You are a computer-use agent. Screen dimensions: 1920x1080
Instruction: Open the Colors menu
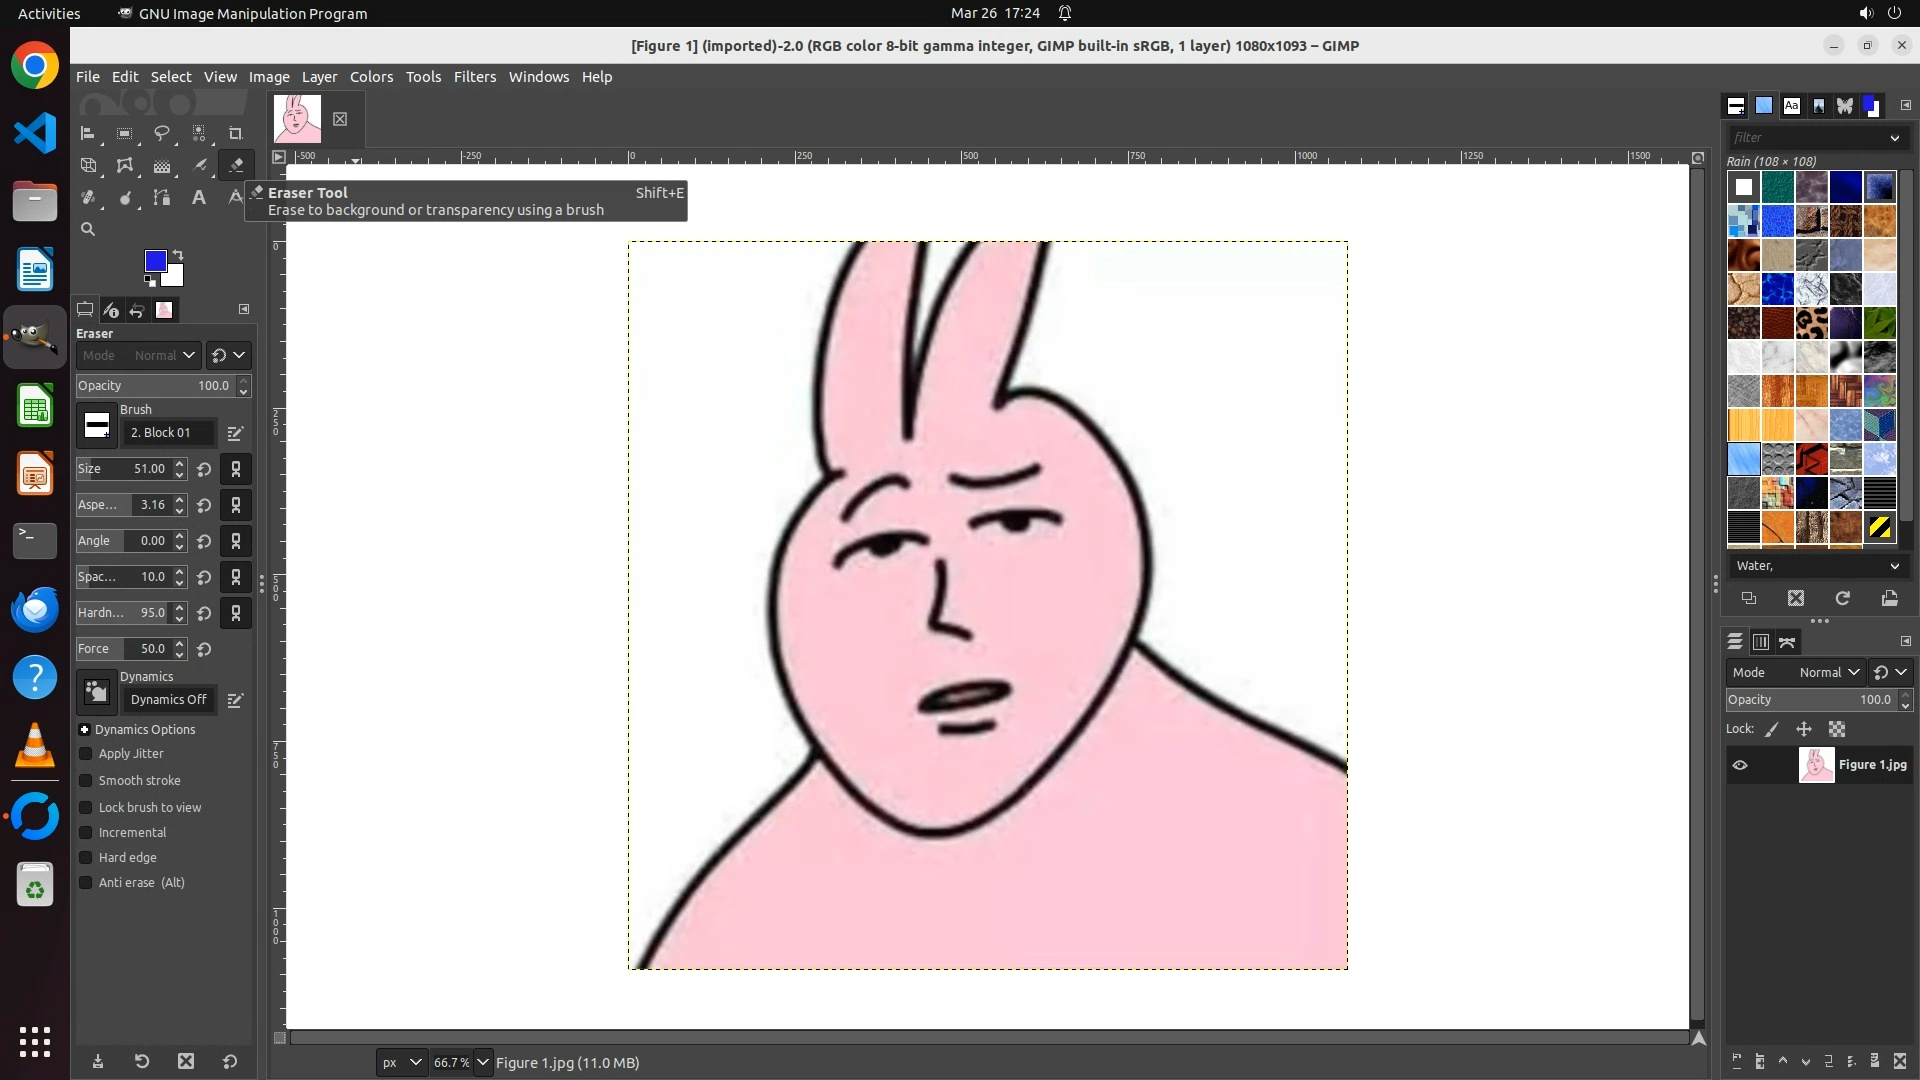coord(371,77)
